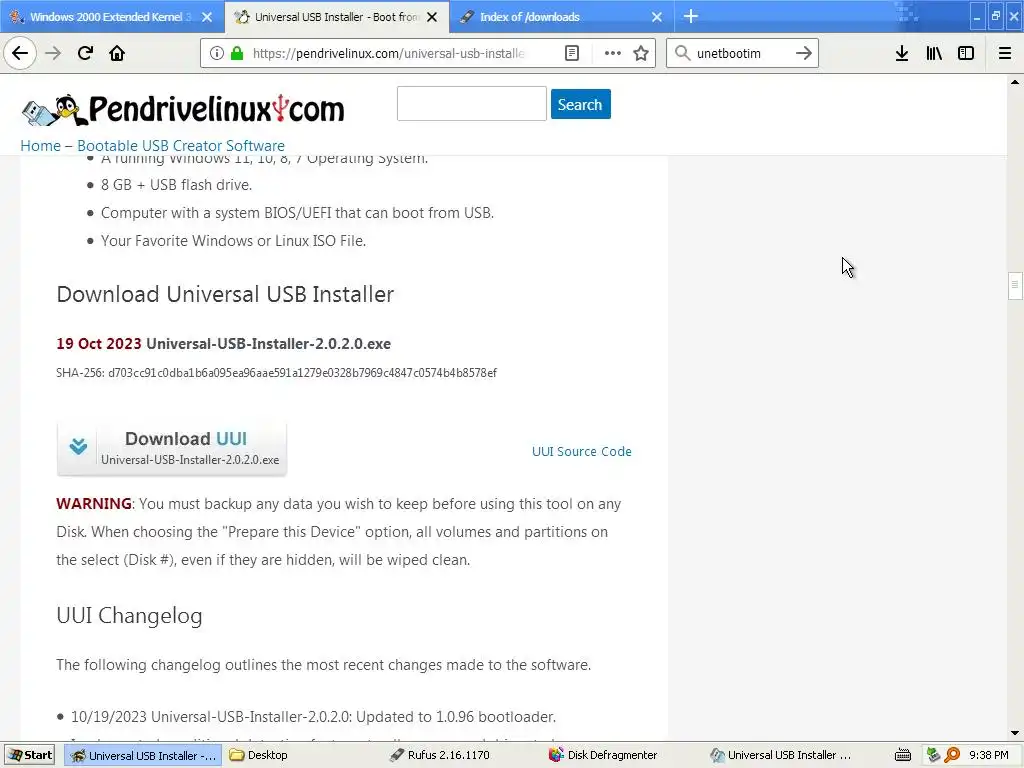The image size is (1024, 768).
Task: Open the downloads panel arrow
Action: click(x=902, y=53)
